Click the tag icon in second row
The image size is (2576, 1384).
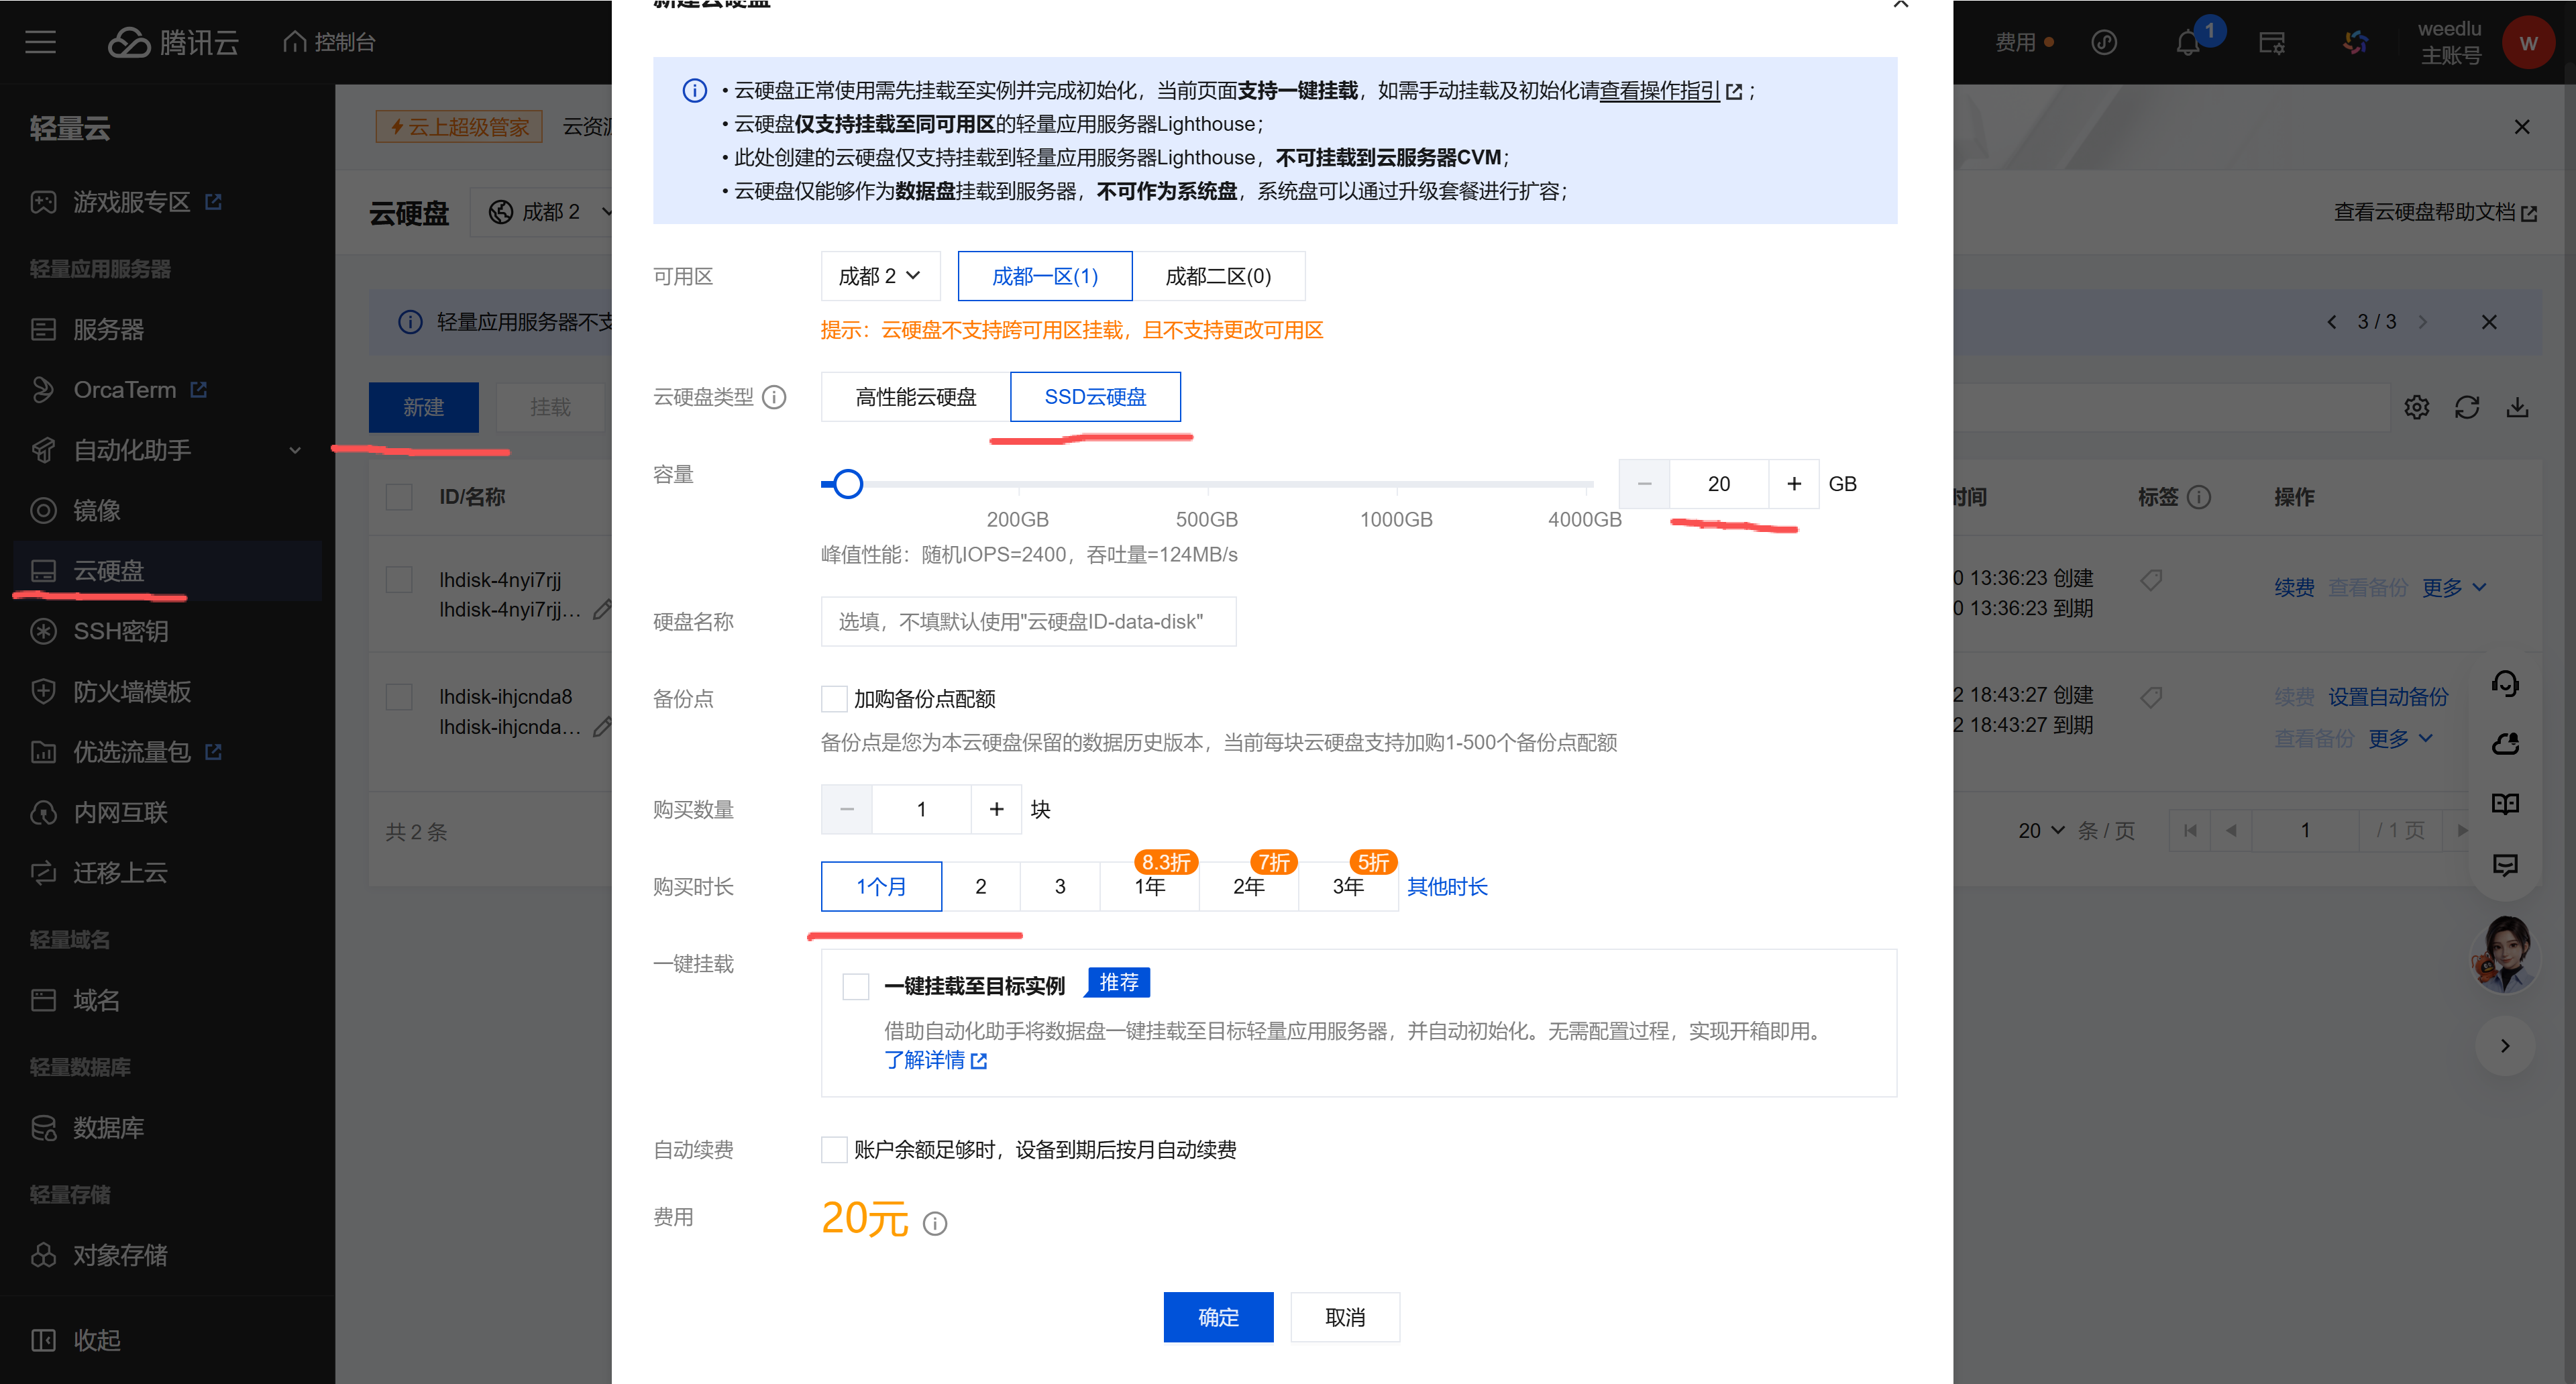tap(2151, 697)
